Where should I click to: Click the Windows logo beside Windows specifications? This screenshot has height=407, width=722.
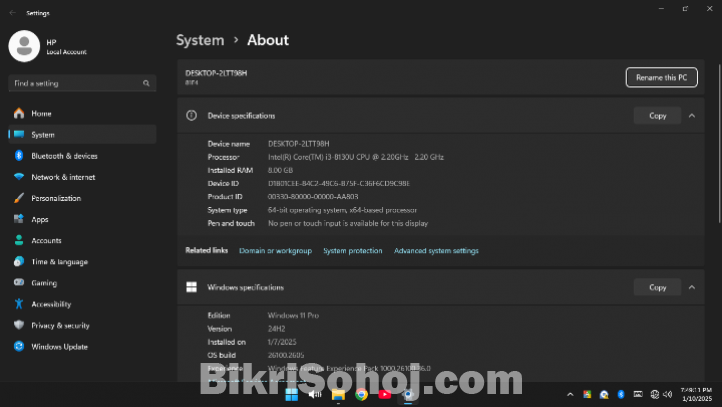pyautogui.click(x=192, y=287)
